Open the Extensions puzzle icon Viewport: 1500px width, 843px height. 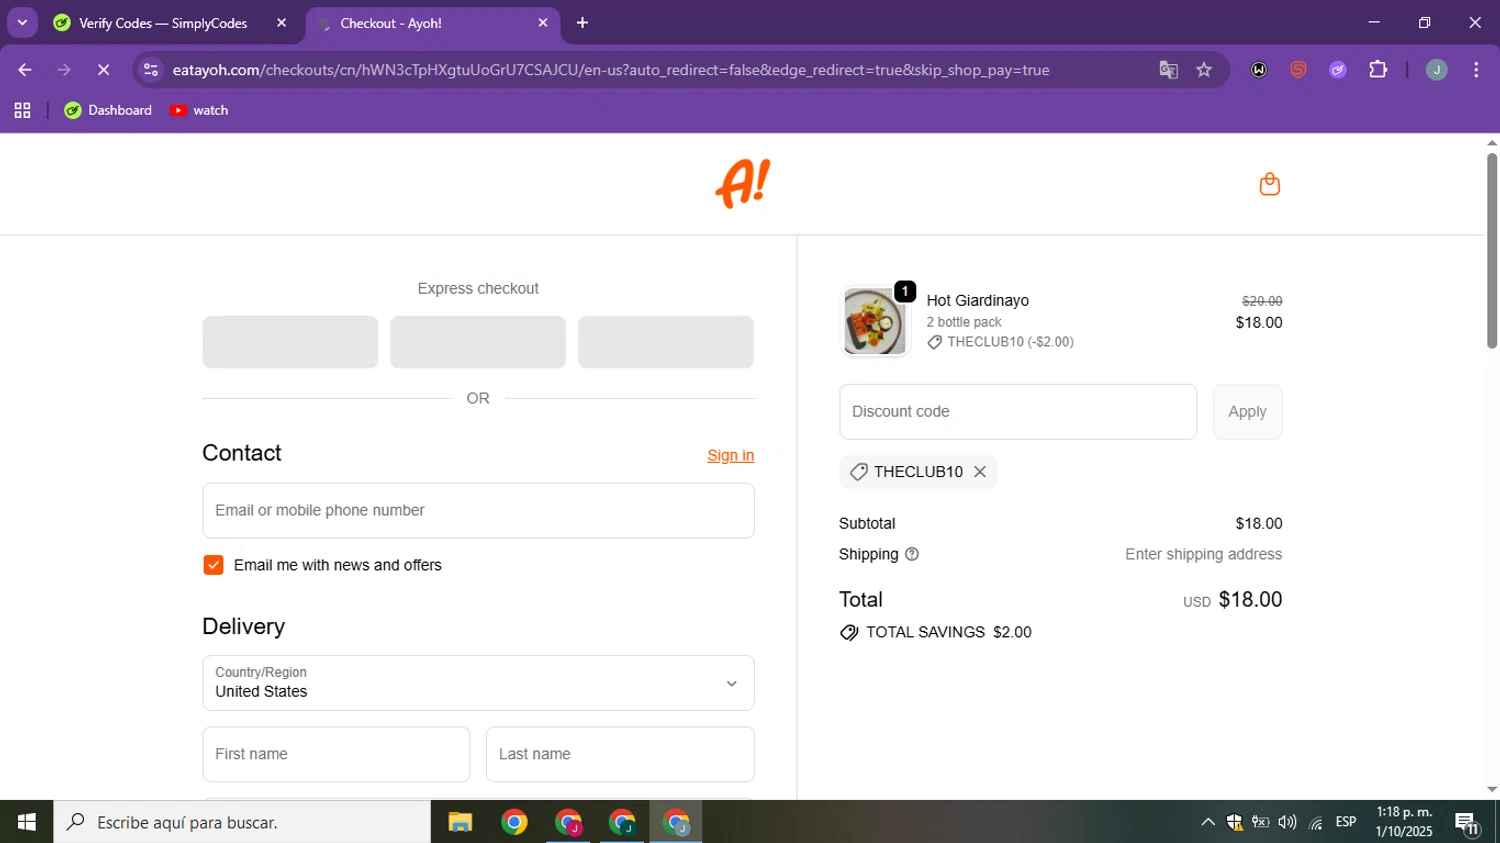coord(1378,70)
